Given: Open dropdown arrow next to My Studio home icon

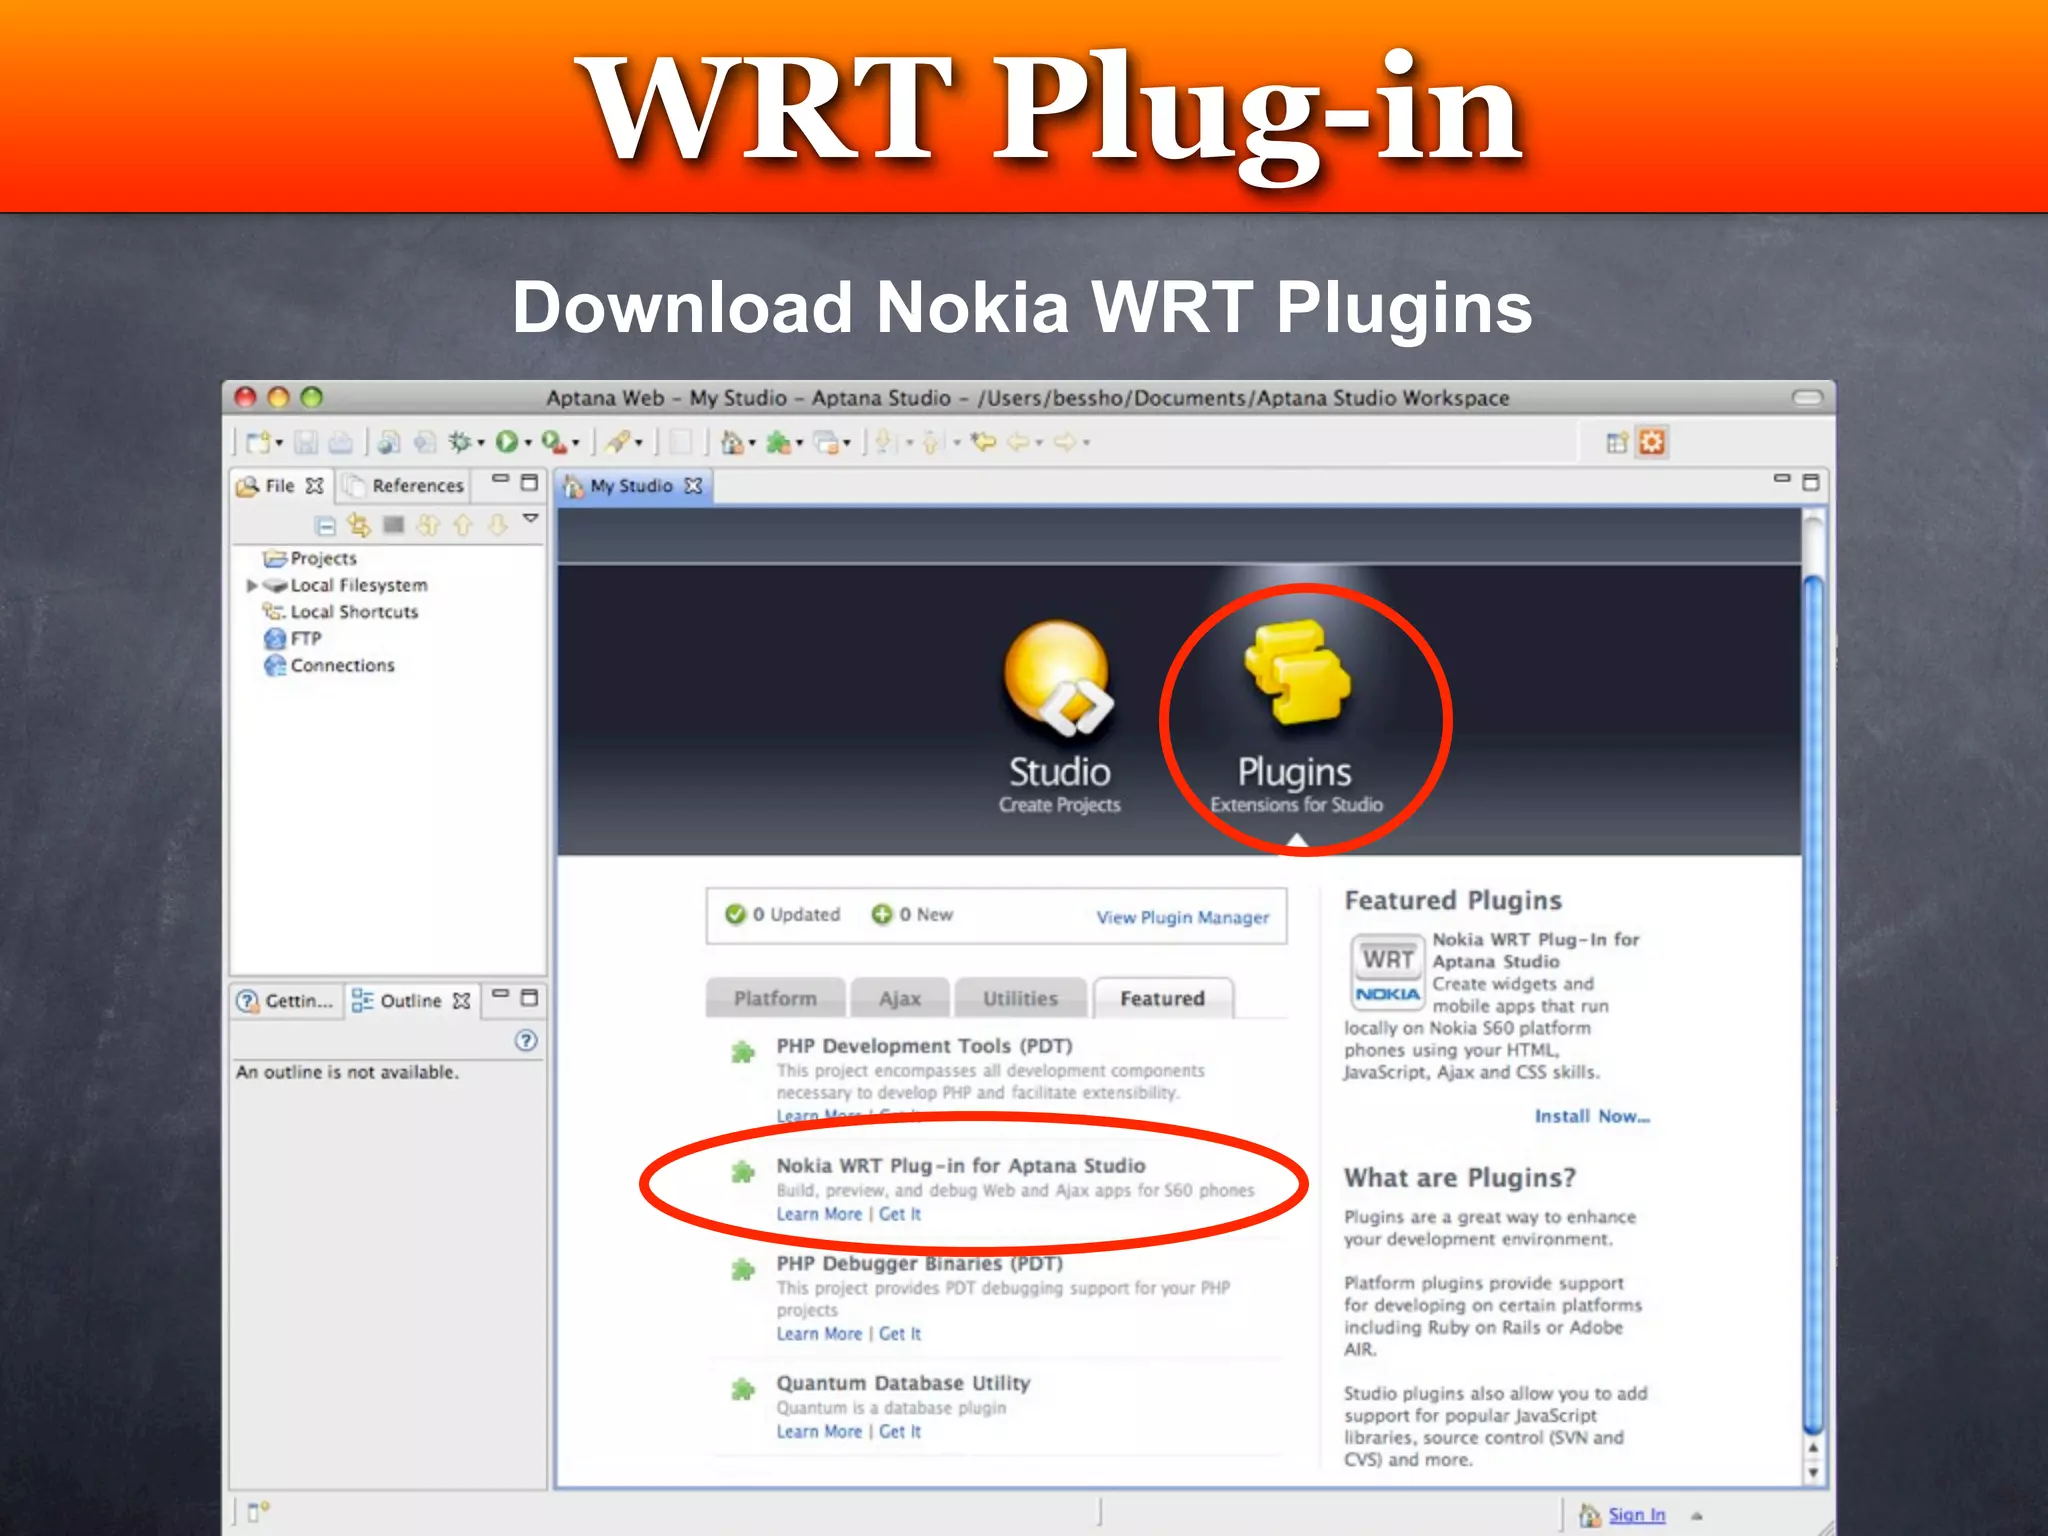Looking at the screenshot, I should pyautogui.click(x=753, y=443).
